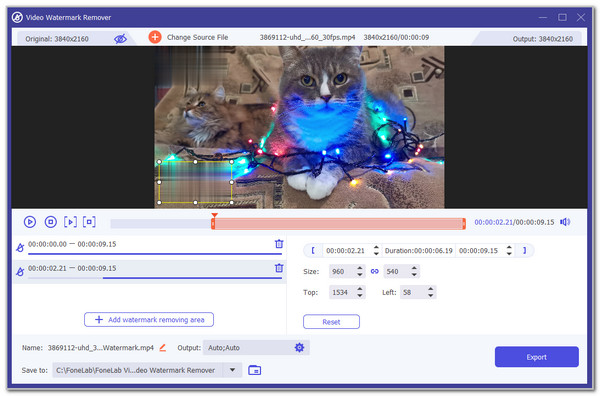Minimize the Video Watermark Remover window
This screenshot has height=396, width=600.
point(543,17)
